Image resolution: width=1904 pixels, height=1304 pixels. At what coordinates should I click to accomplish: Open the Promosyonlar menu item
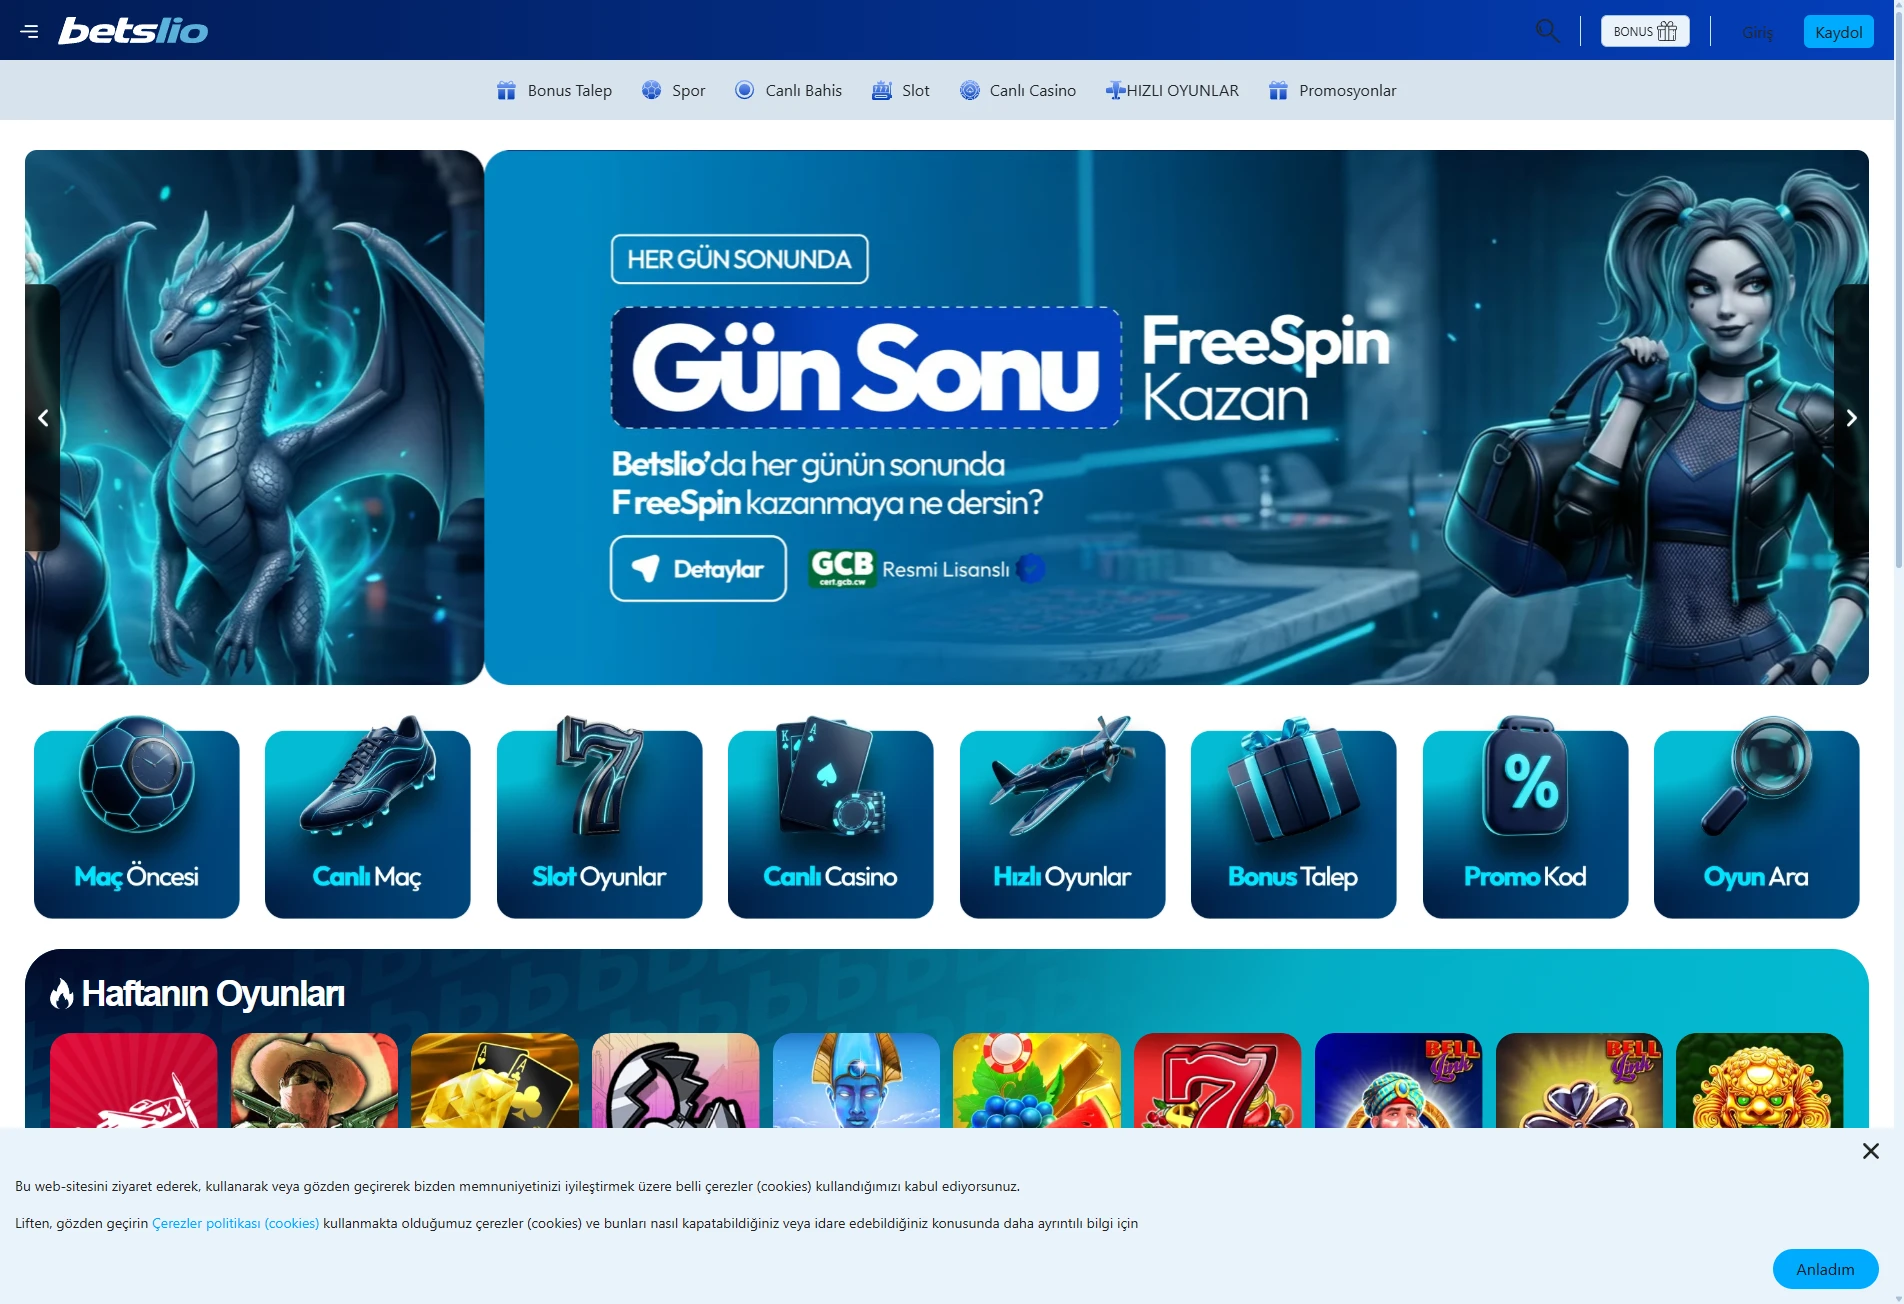1332,90
